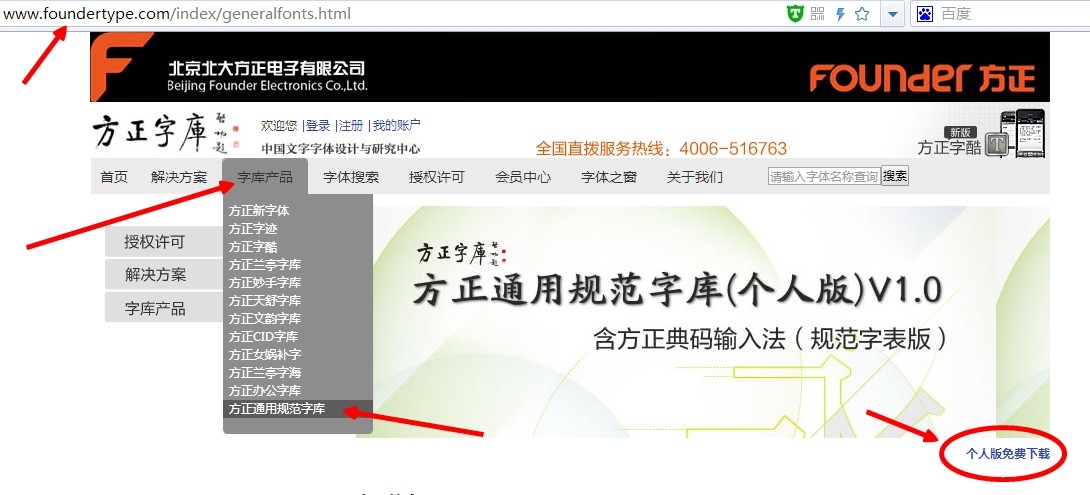Click the URL in the address bar

point(177,13)
